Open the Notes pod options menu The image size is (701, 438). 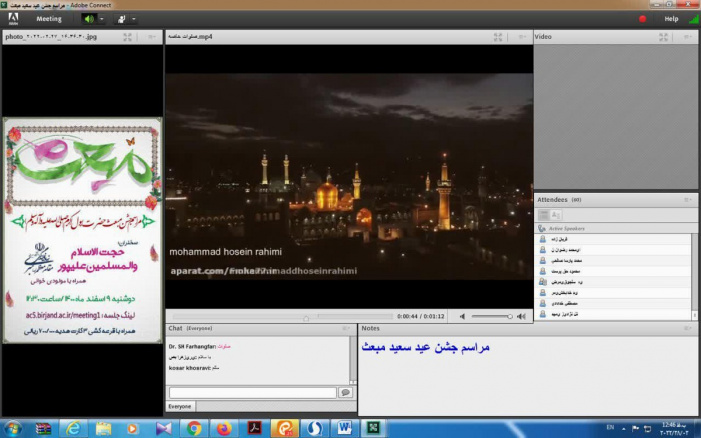coord(687,328)
